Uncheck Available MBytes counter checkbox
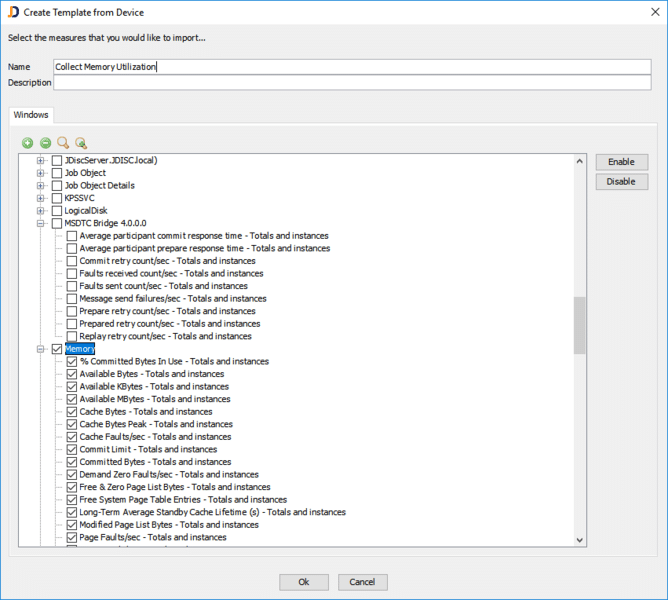668x600 pixels. (x=72, y=399)
